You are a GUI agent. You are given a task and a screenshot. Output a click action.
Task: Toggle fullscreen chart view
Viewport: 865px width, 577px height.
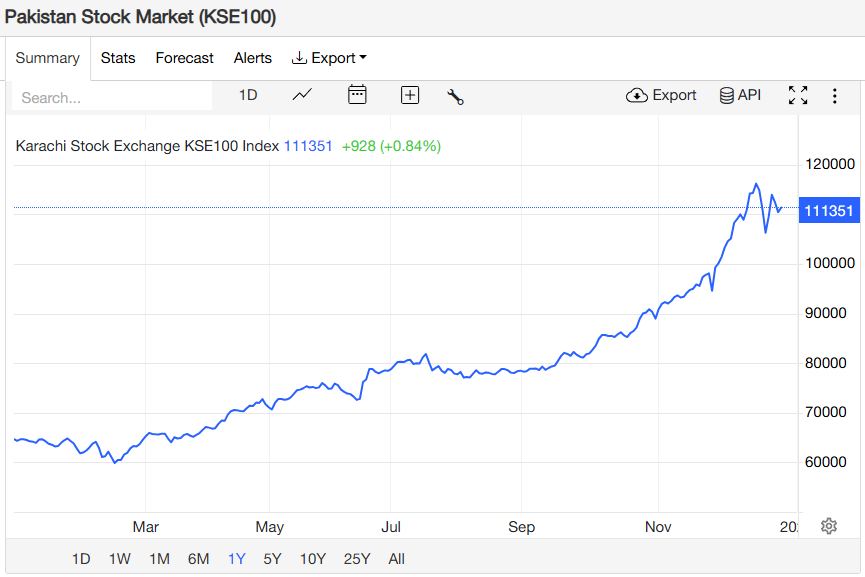[x=797, y=95]
